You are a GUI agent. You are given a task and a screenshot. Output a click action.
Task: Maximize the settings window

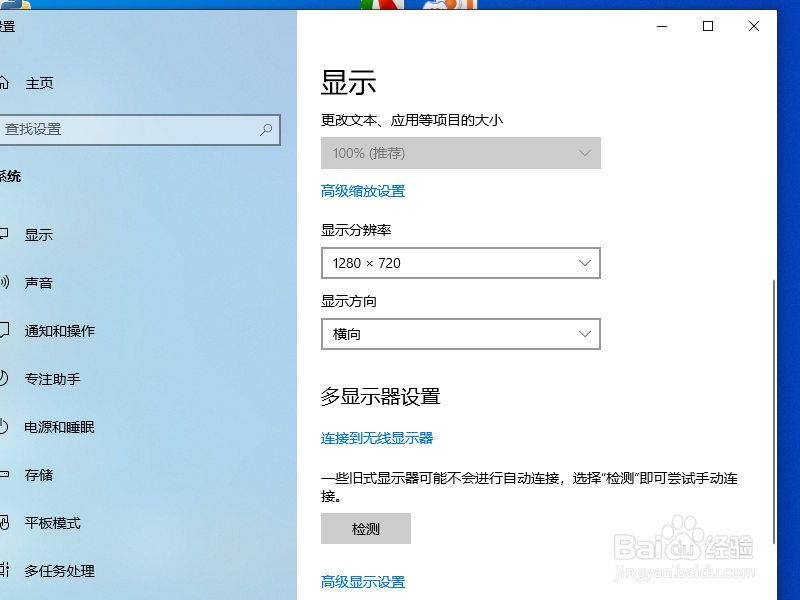708,26
